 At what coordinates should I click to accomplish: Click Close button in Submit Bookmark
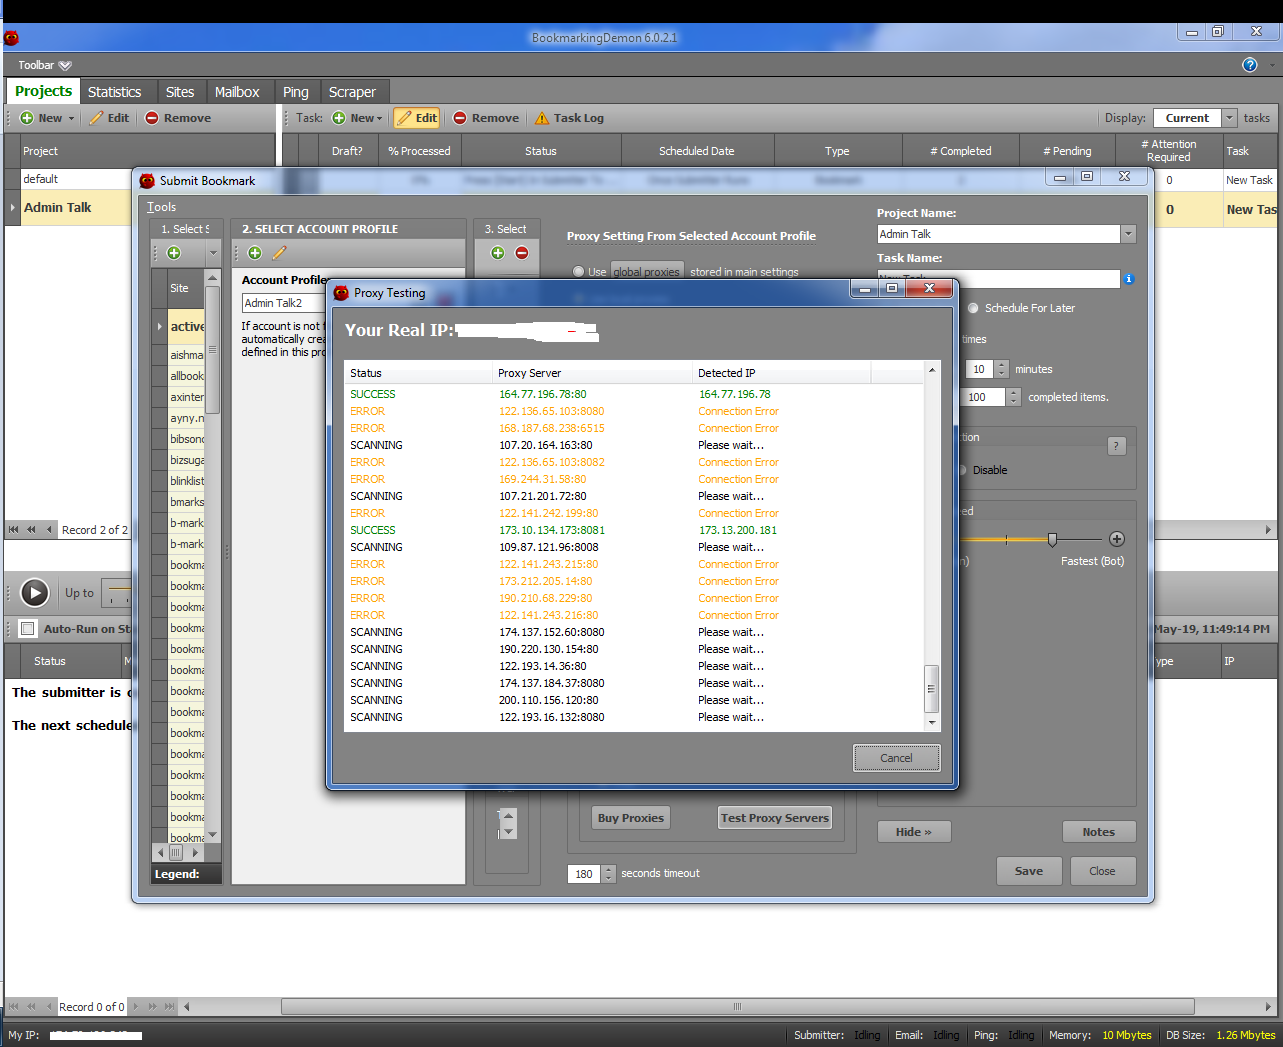[x=1103, y=871]
